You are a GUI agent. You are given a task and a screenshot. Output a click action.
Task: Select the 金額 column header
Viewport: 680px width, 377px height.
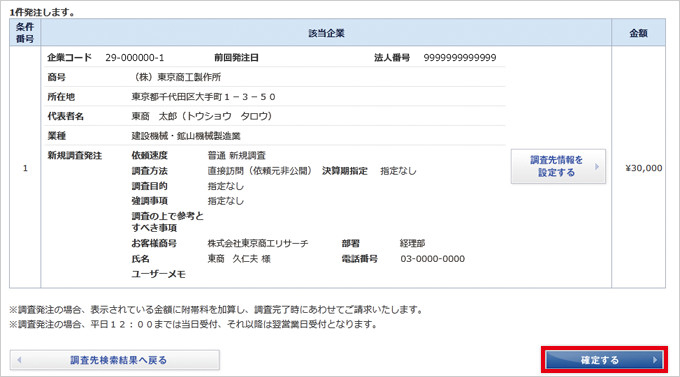[x=638, y=33]
